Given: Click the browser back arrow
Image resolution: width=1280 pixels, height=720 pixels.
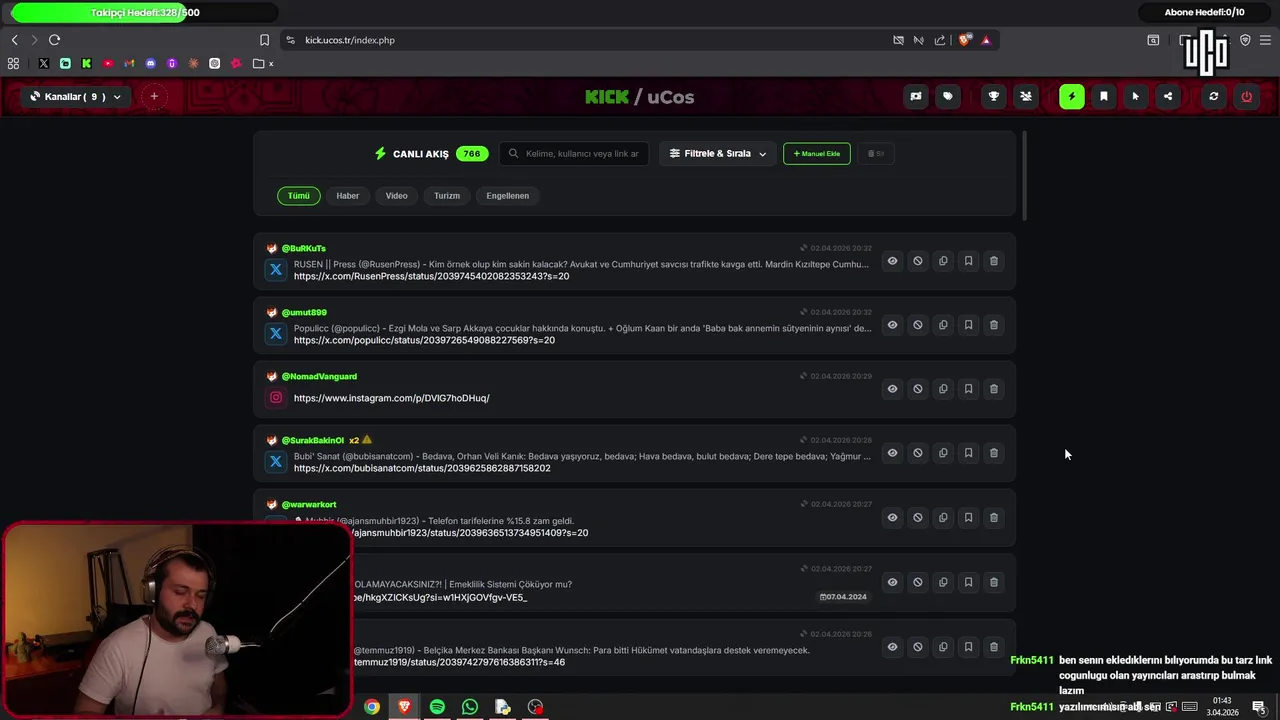Looking at the screenshot, I should pos(14,40).
